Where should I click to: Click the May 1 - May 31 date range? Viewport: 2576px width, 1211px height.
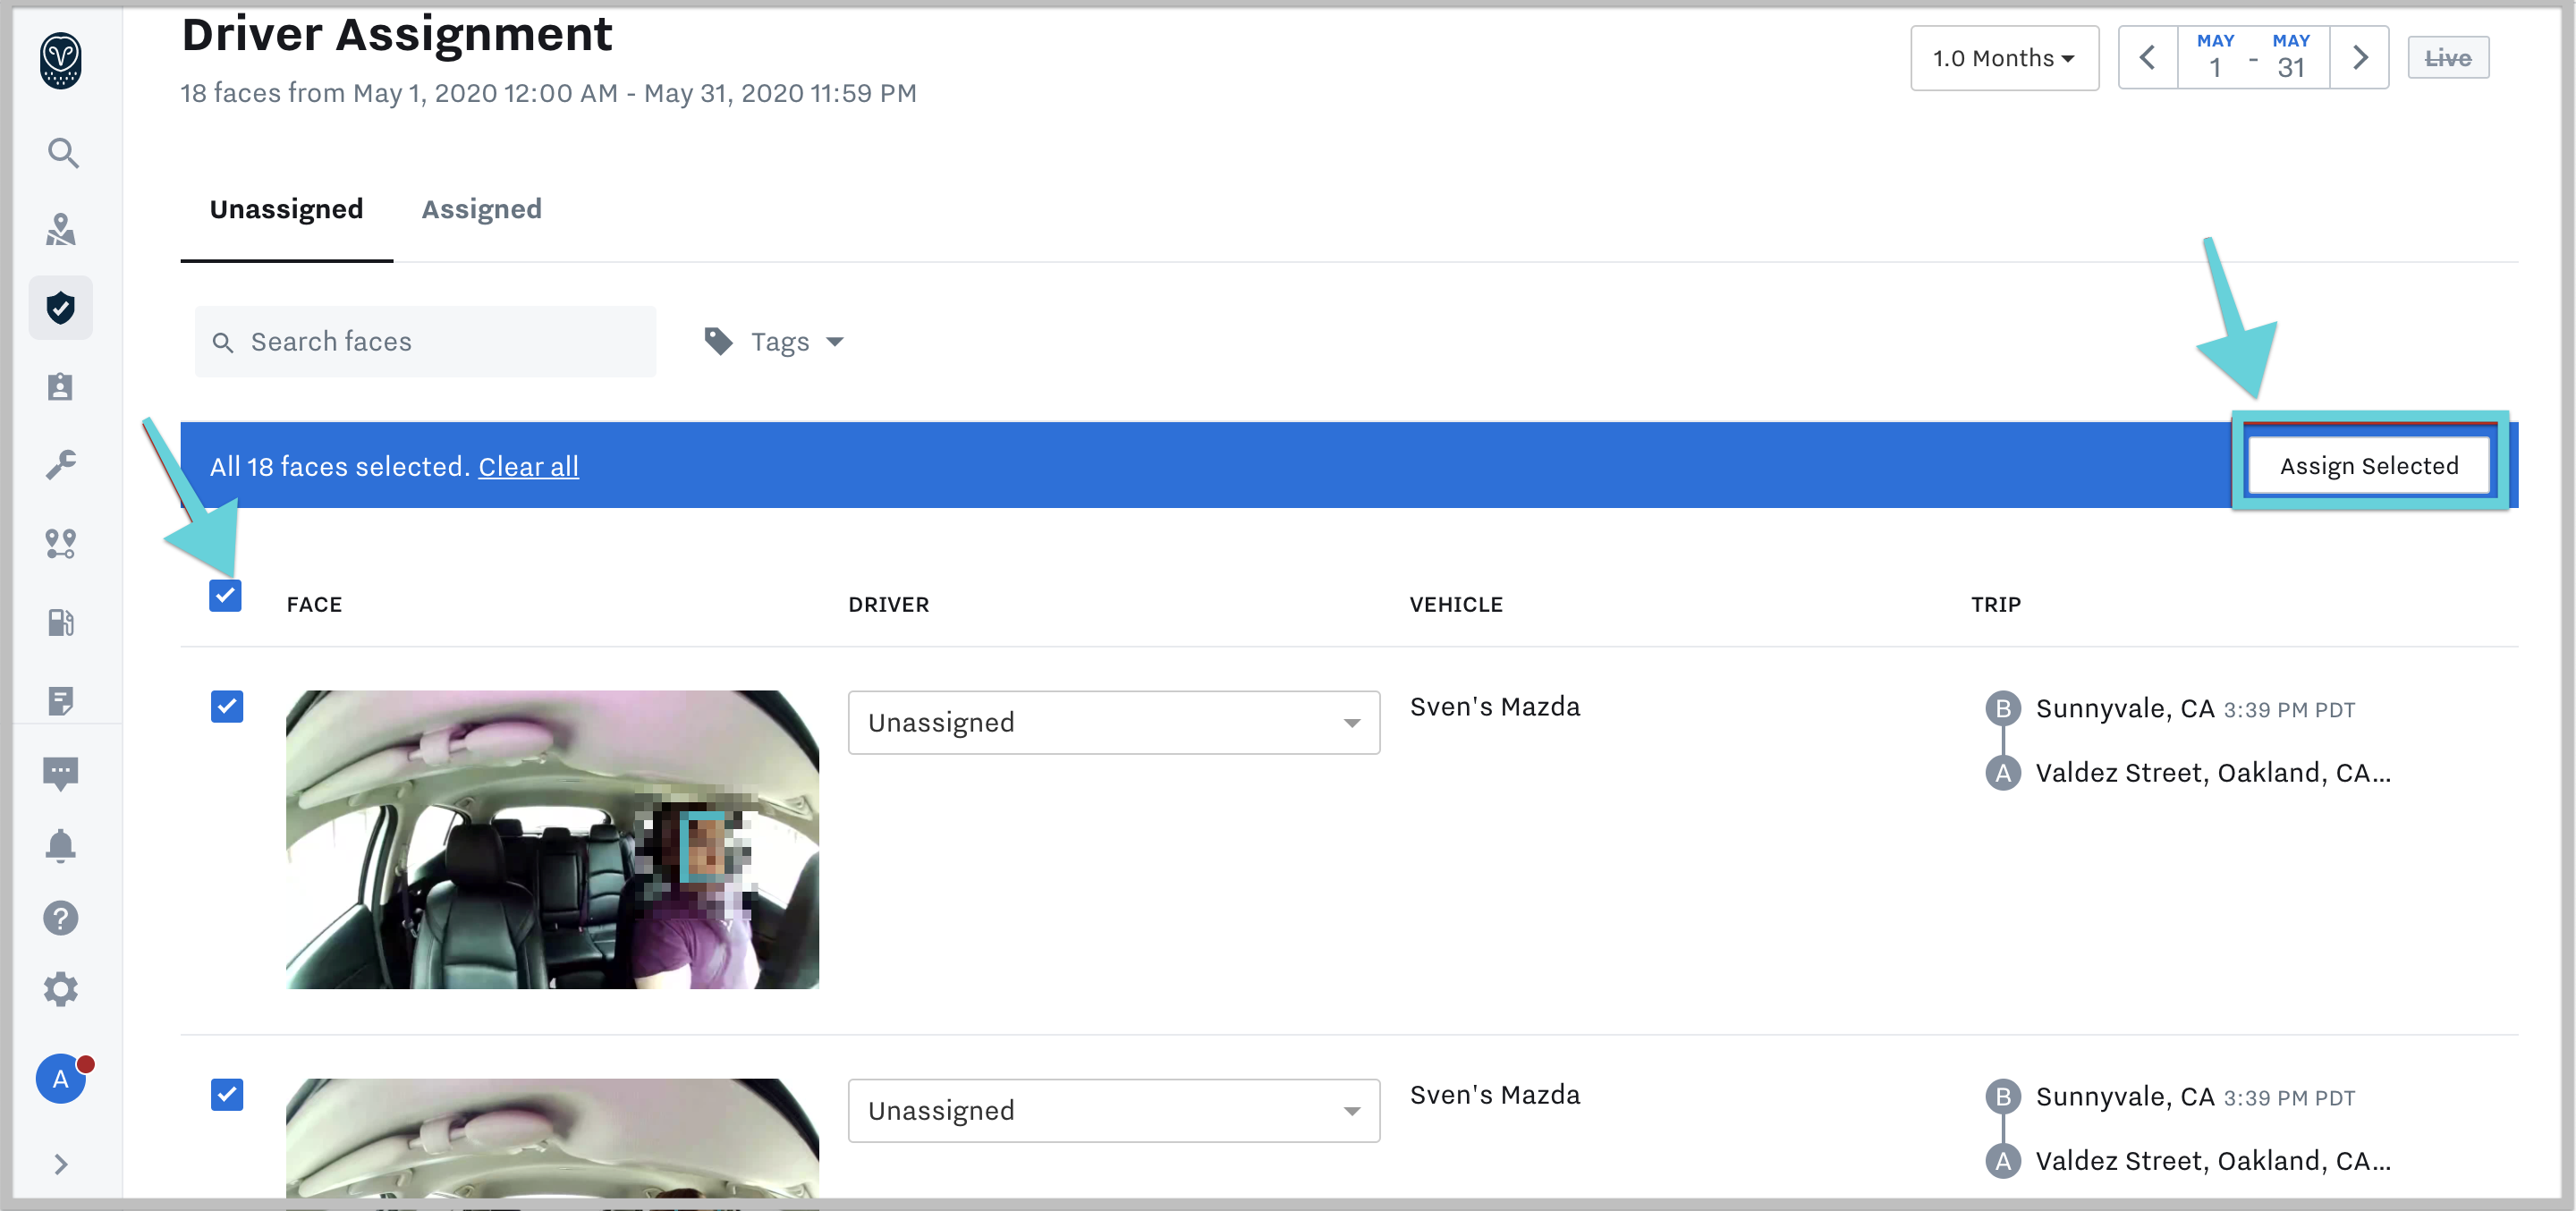[x=2253, y=58]
